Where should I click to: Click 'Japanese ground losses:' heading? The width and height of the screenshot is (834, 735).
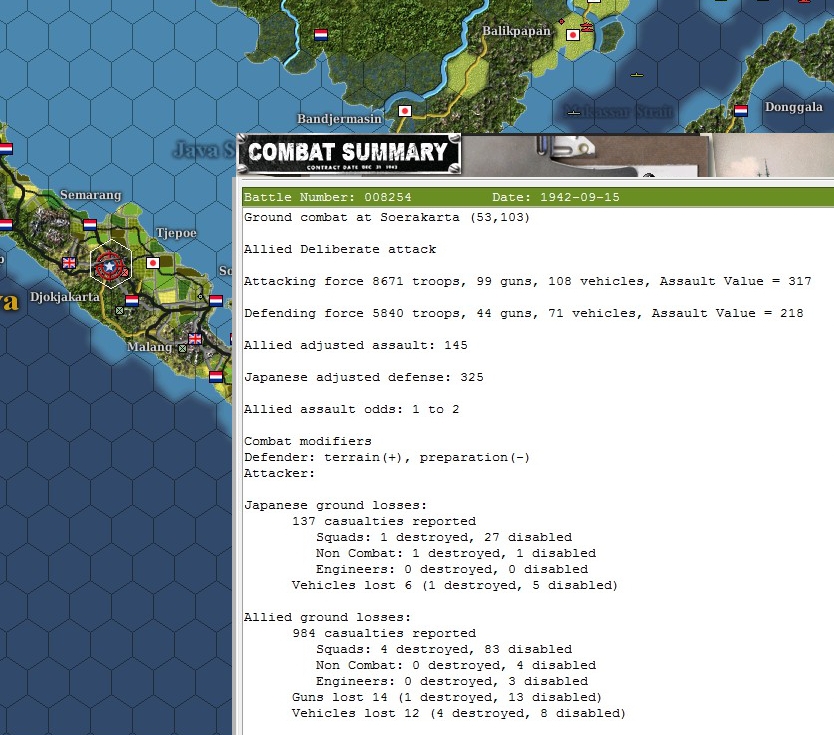[336, 505]
